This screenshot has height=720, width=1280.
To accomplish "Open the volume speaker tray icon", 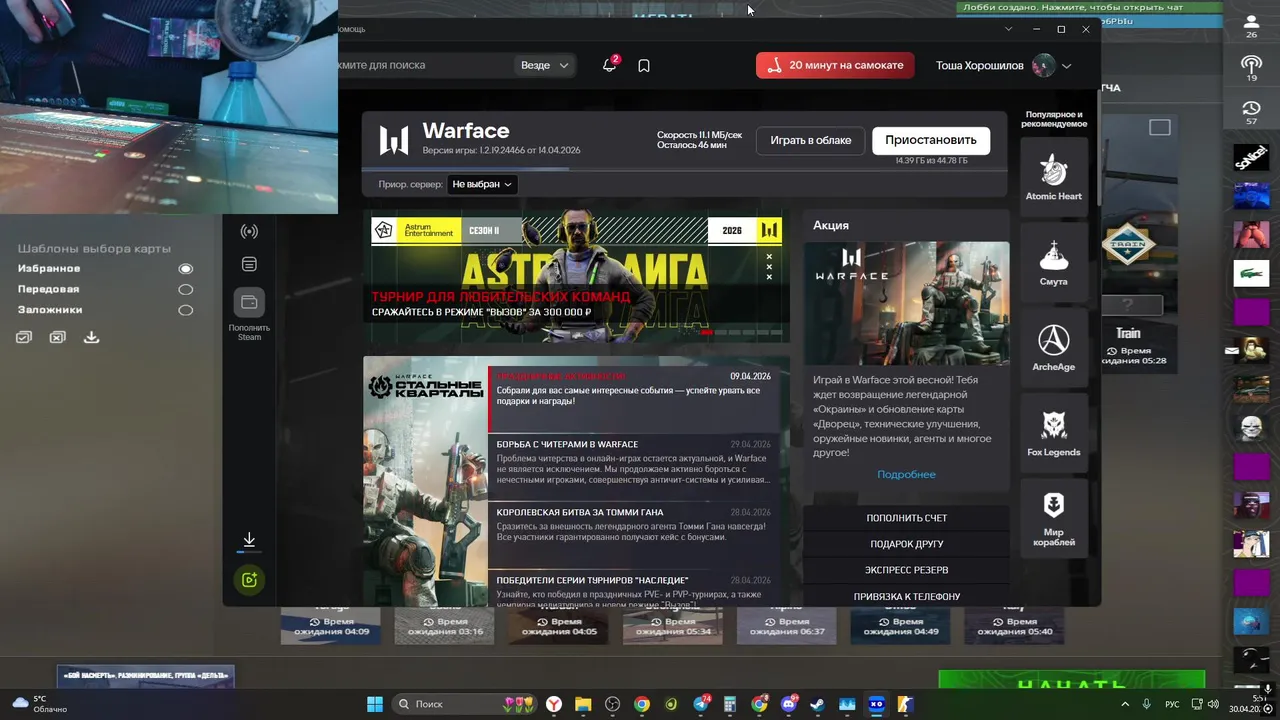I will (x=1212, y=704).
